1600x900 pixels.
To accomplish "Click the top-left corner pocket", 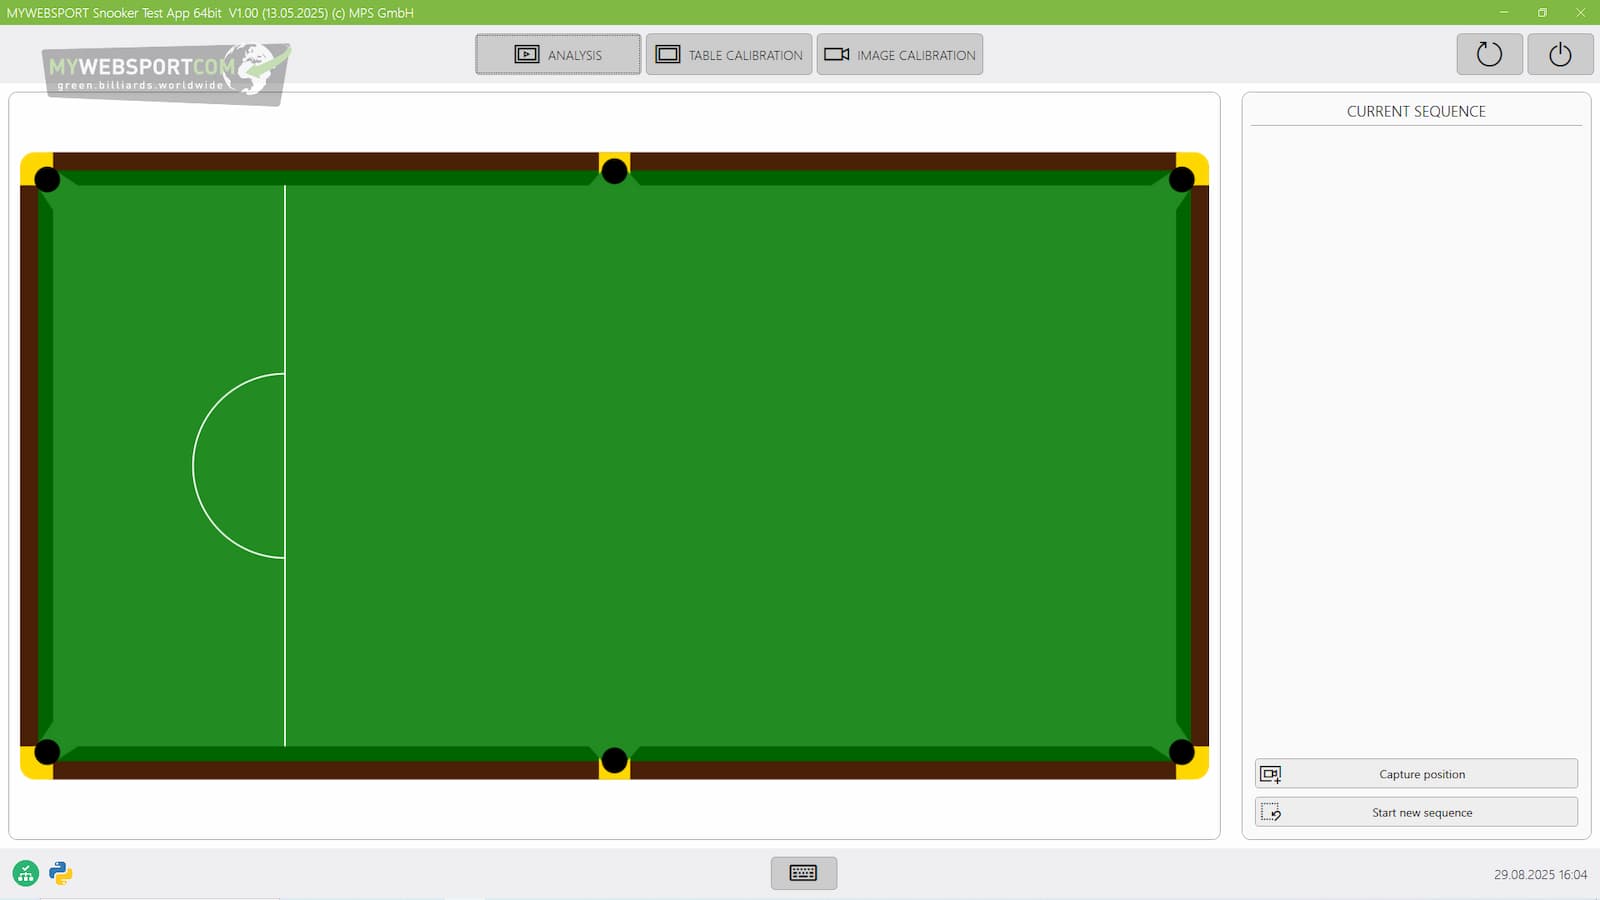I will pyautogui.click(x=47, y=179).
